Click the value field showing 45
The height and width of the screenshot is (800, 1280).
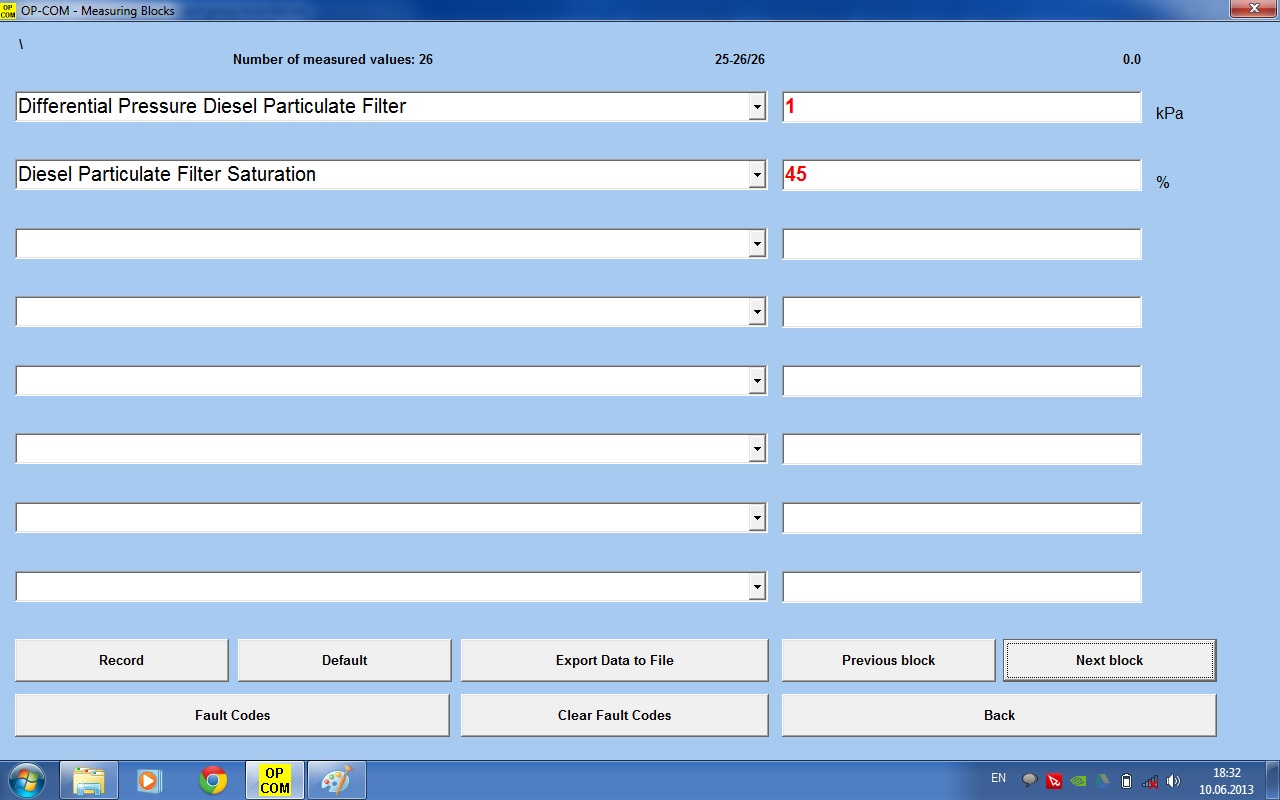[960, 175]
